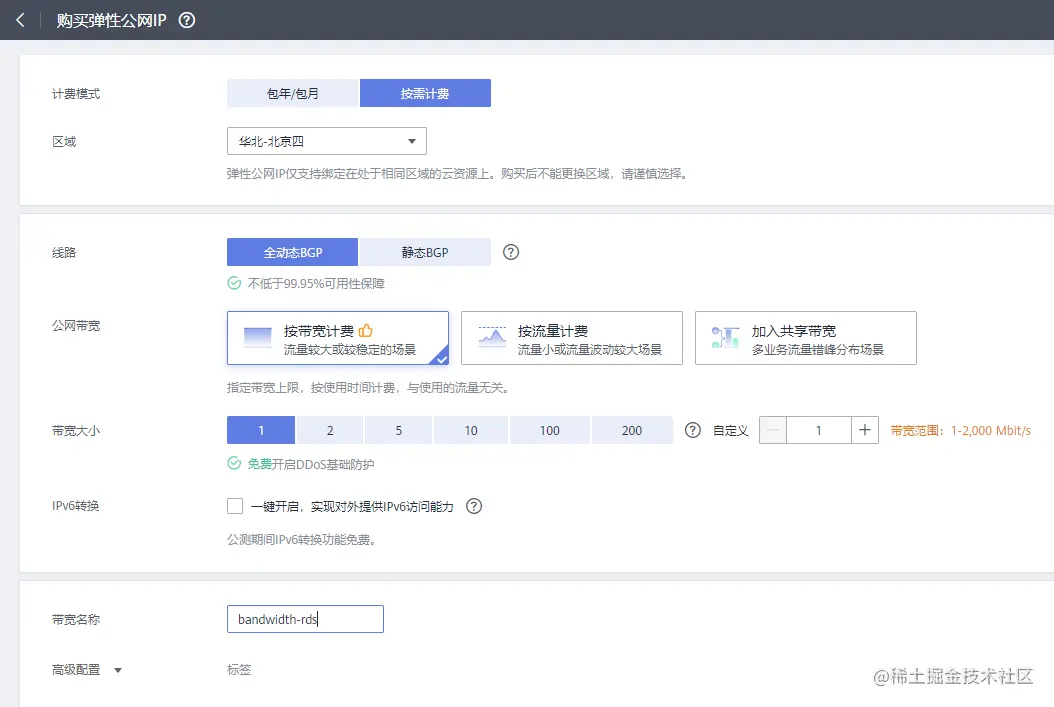Open the 华北-北京四 region dropdown
The height and width of the screenshot is (707, 1054).
pyautogui.click(x=327, y=141)
